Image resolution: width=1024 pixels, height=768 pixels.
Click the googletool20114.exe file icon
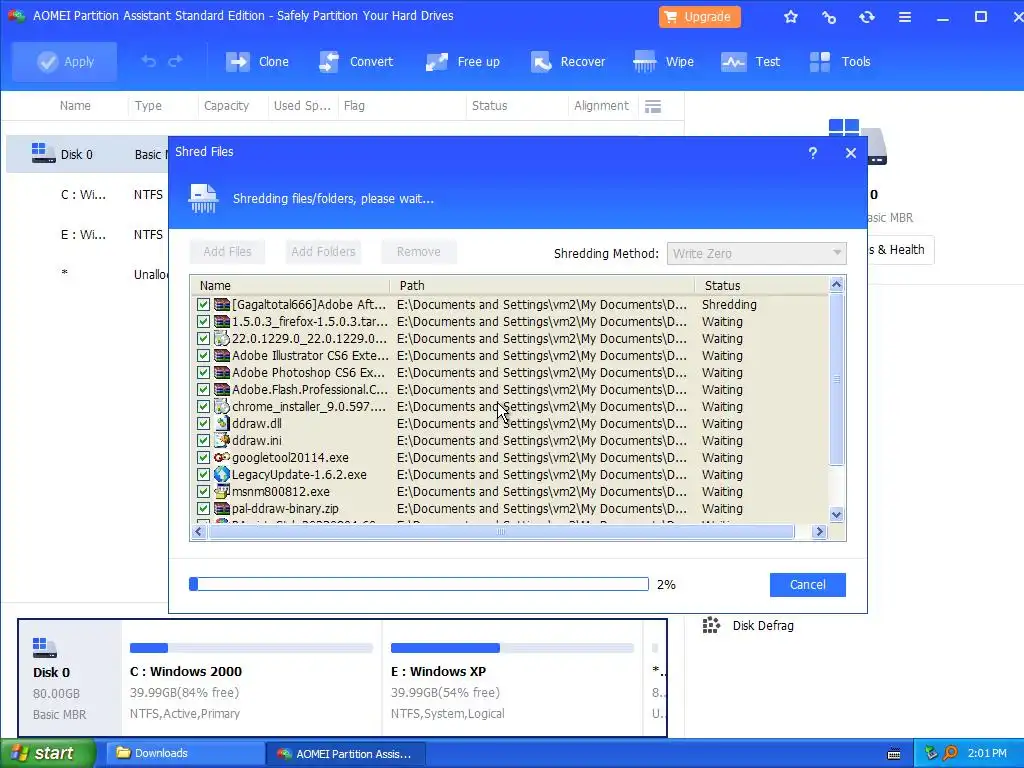[x=222, y=457]
